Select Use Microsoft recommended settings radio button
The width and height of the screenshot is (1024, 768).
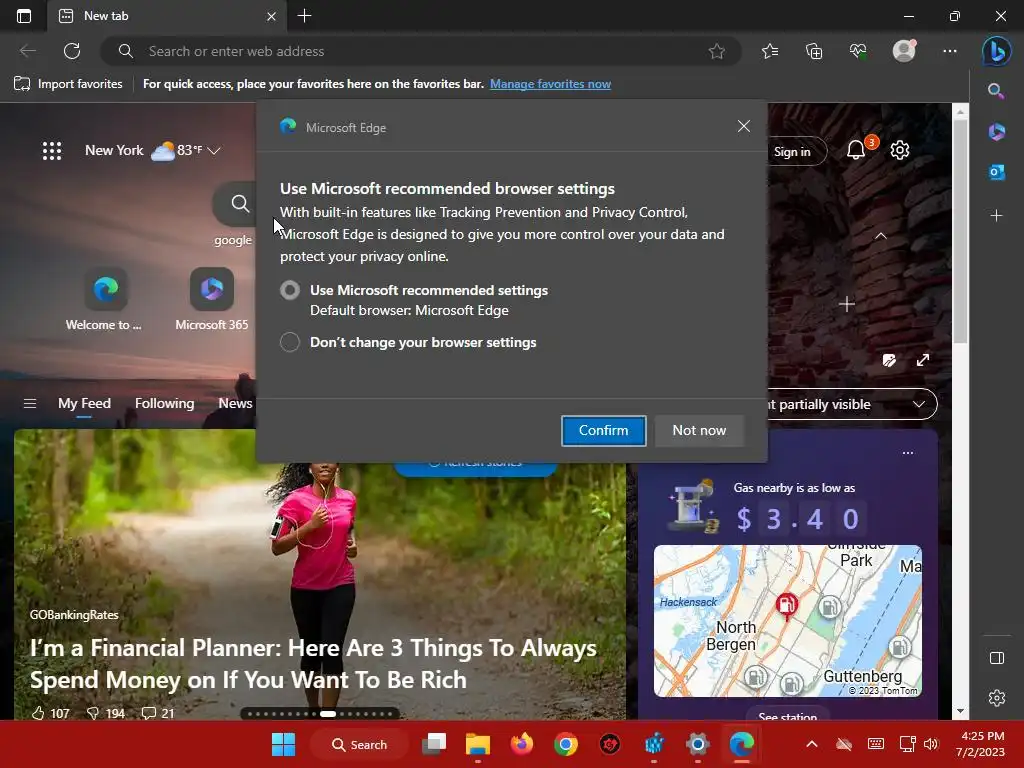[x=290, y=290]
